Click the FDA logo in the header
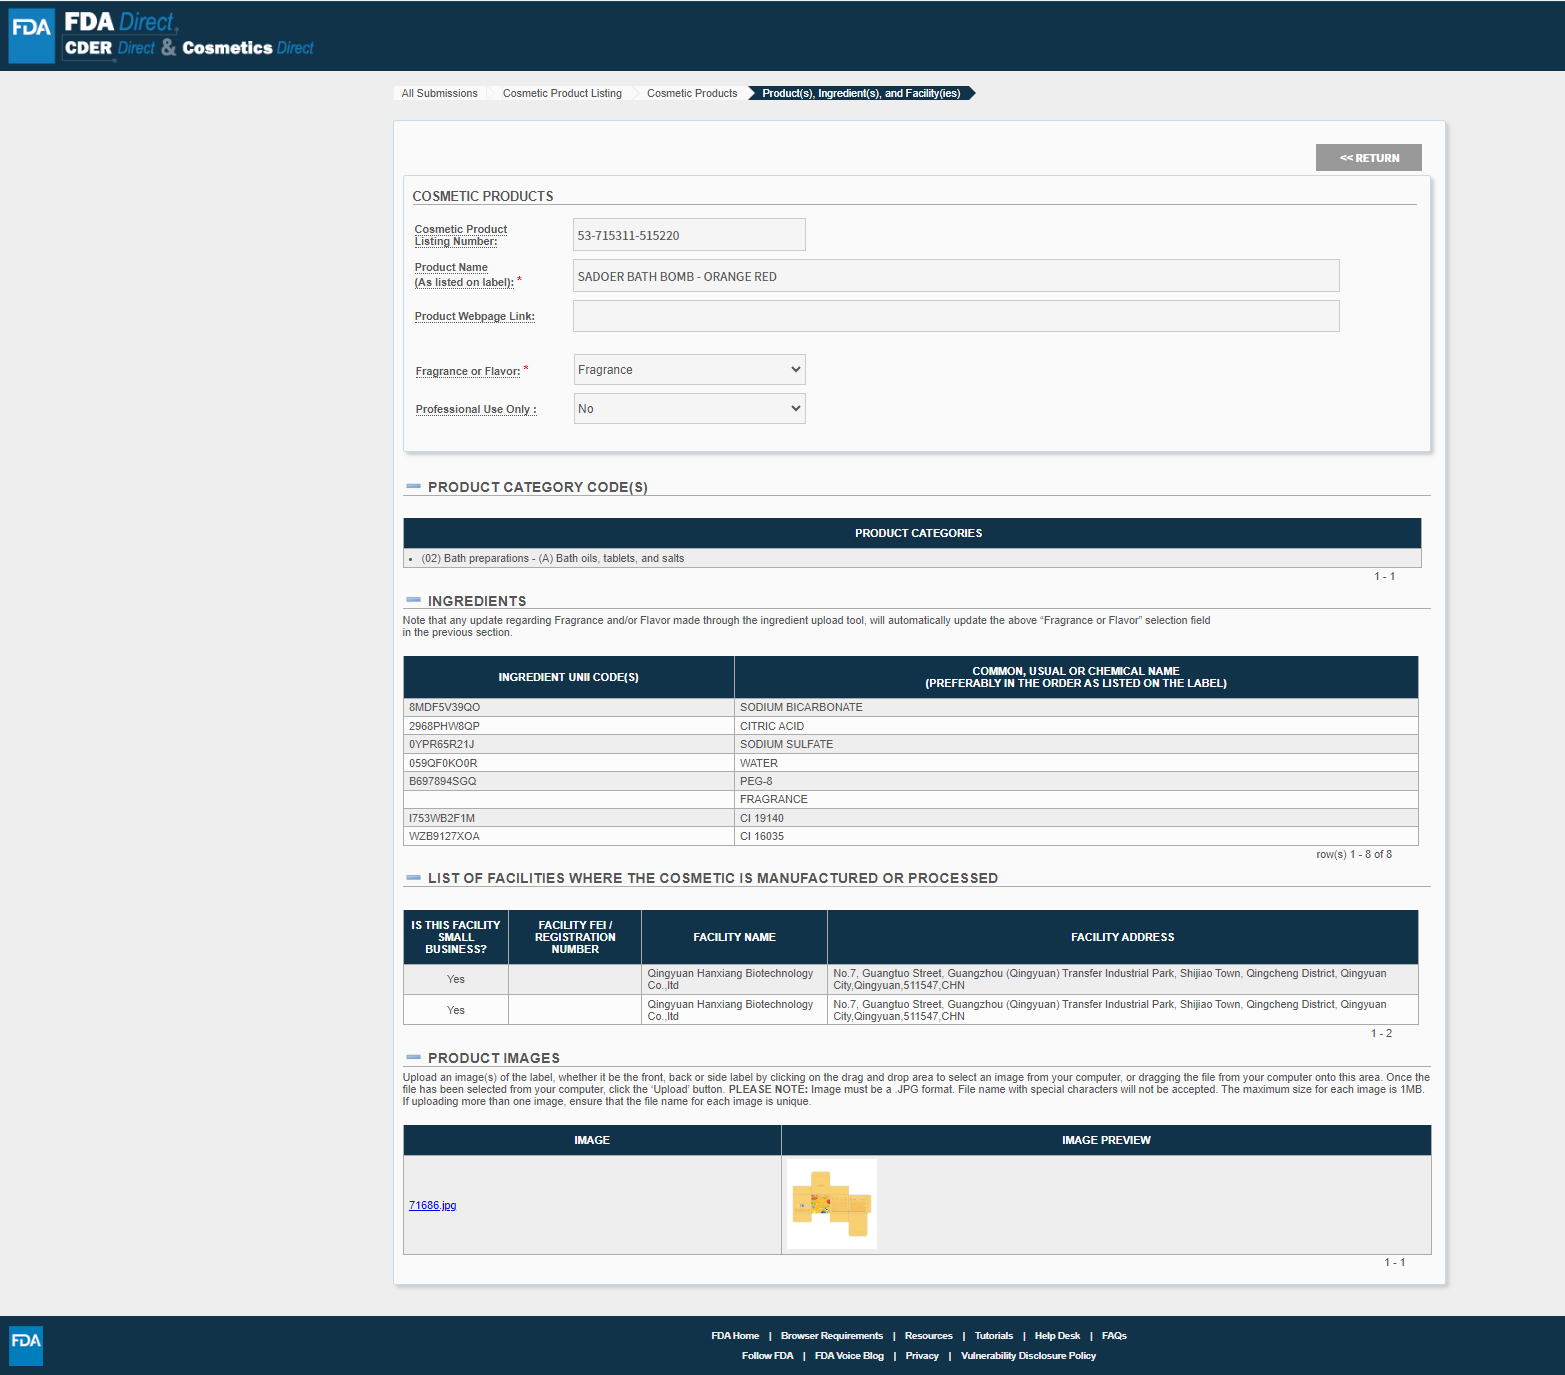This screenshot has height=1375, width=1565. pos(31,35)
